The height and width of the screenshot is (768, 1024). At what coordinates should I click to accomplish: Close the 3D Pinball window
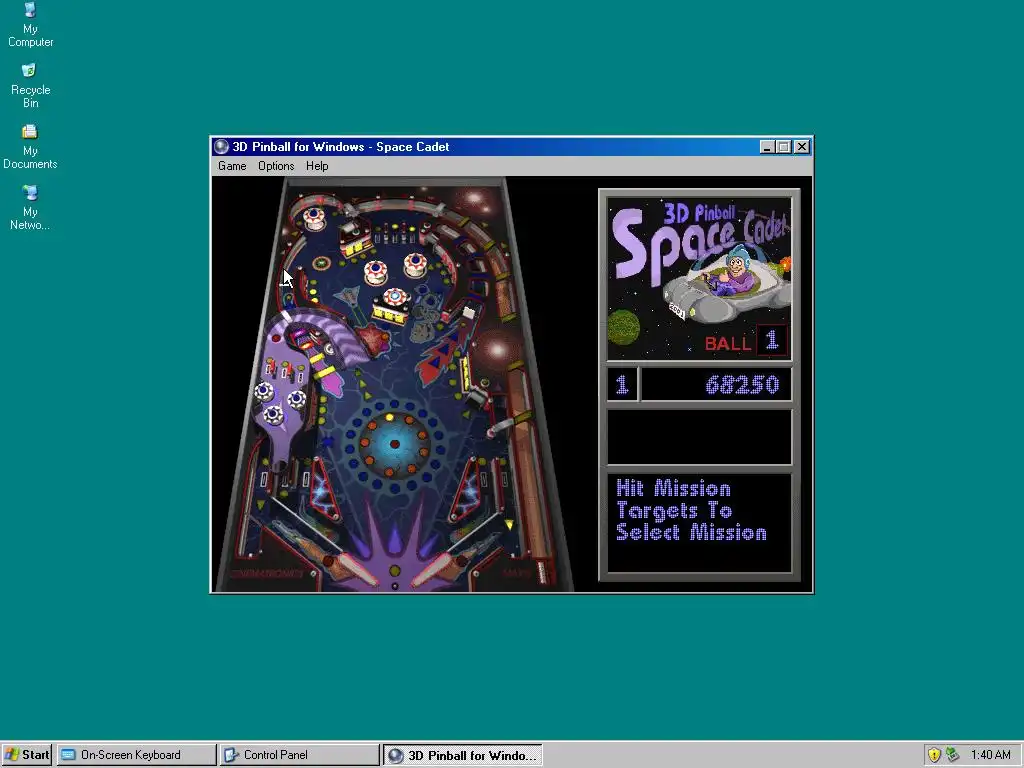(x=802, y=147)
